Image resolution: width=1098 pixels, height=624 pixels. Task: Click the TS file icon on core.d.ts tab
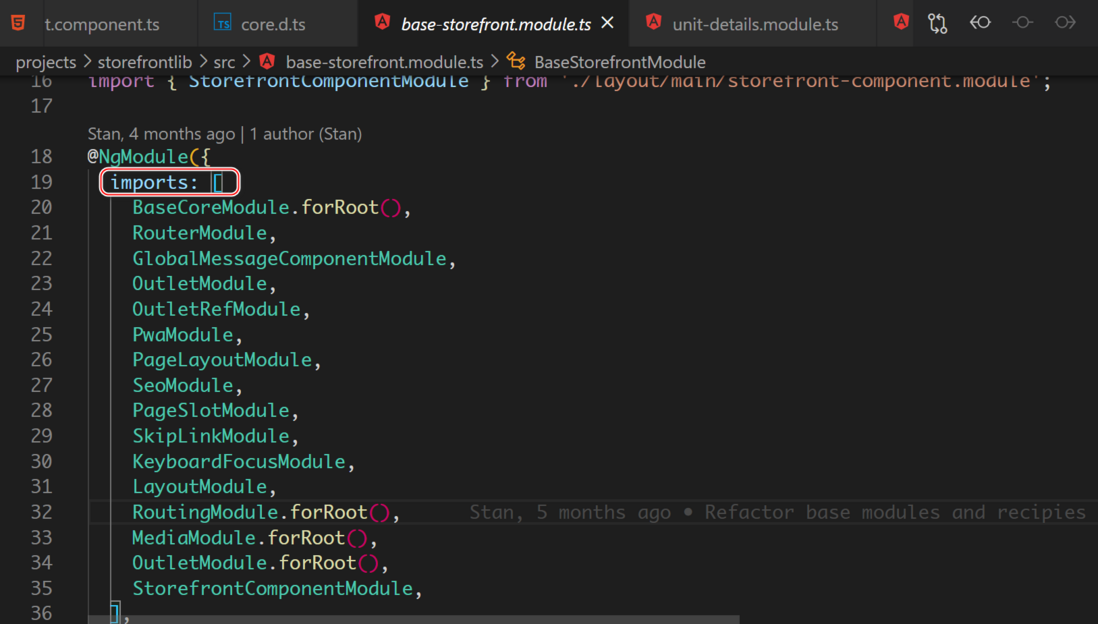point(222,23)
